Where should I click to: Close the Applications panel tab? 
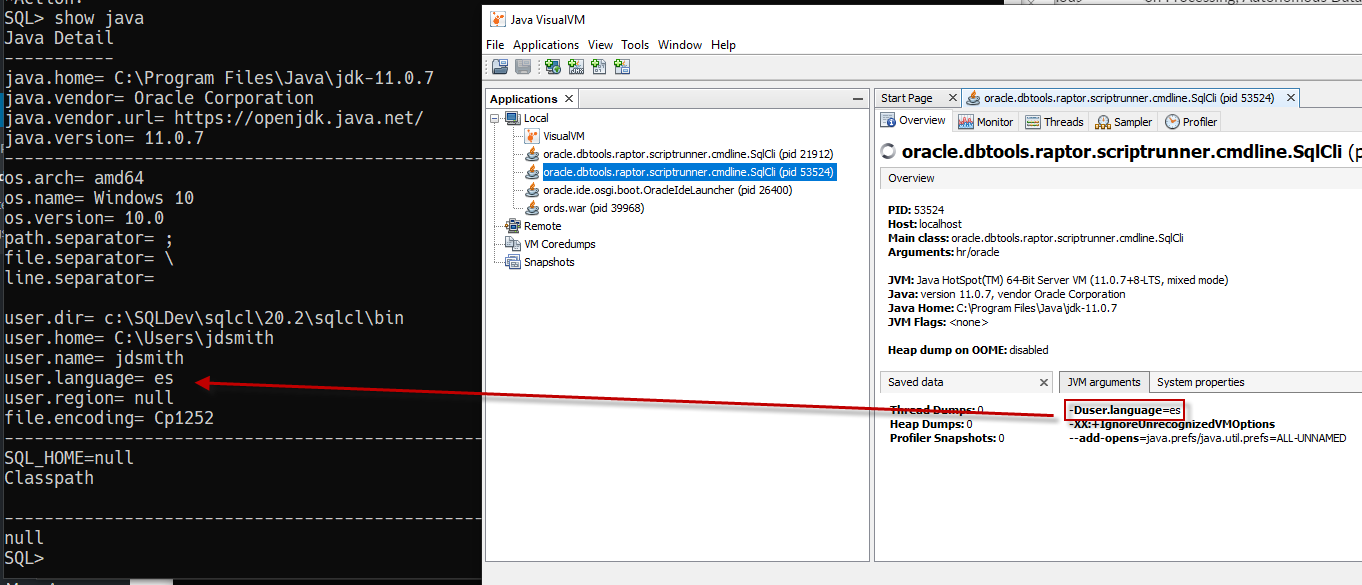[569, 99]
